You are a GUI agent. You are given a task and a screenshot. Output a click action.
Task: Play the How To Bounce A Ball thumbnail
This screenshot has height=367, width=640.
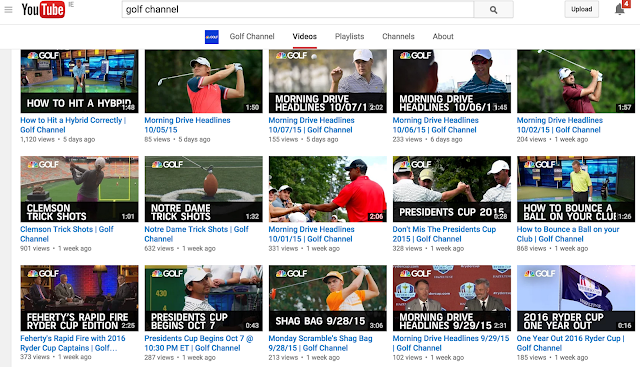[576, 189]
